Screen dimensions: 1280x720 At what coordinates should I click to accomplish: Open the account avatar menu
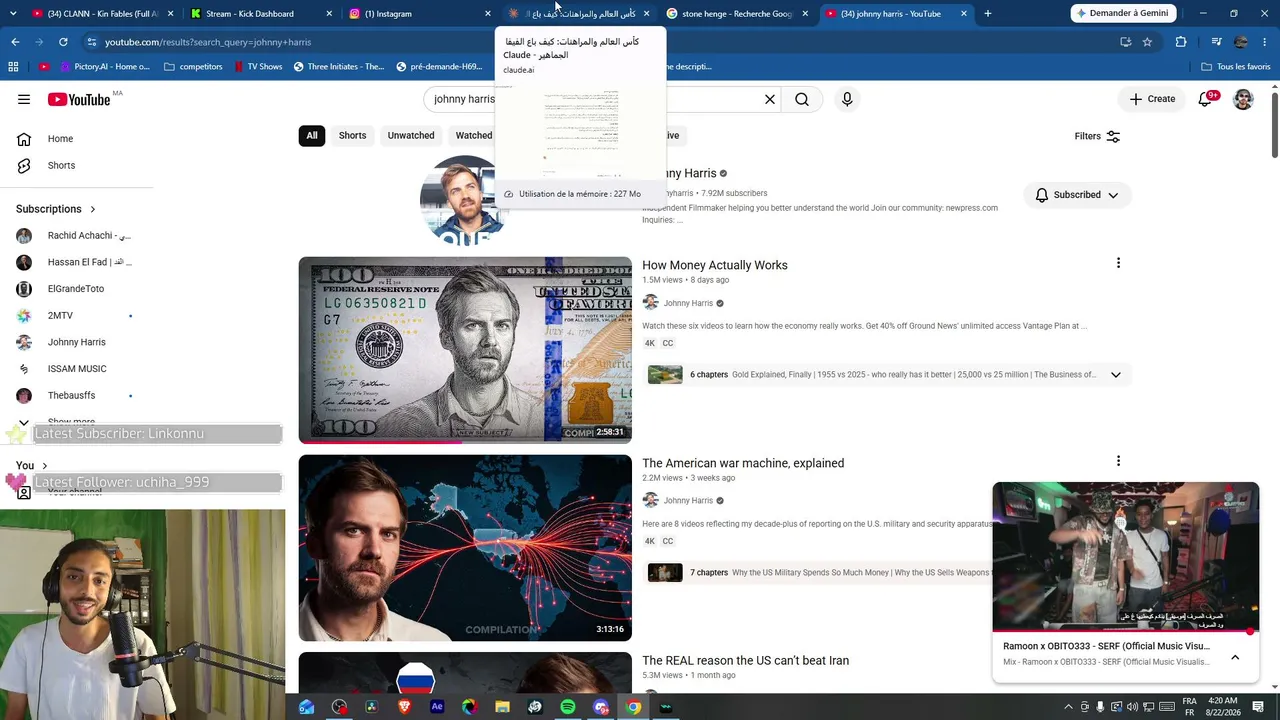pyautogui.click(x=1243, y=99)
